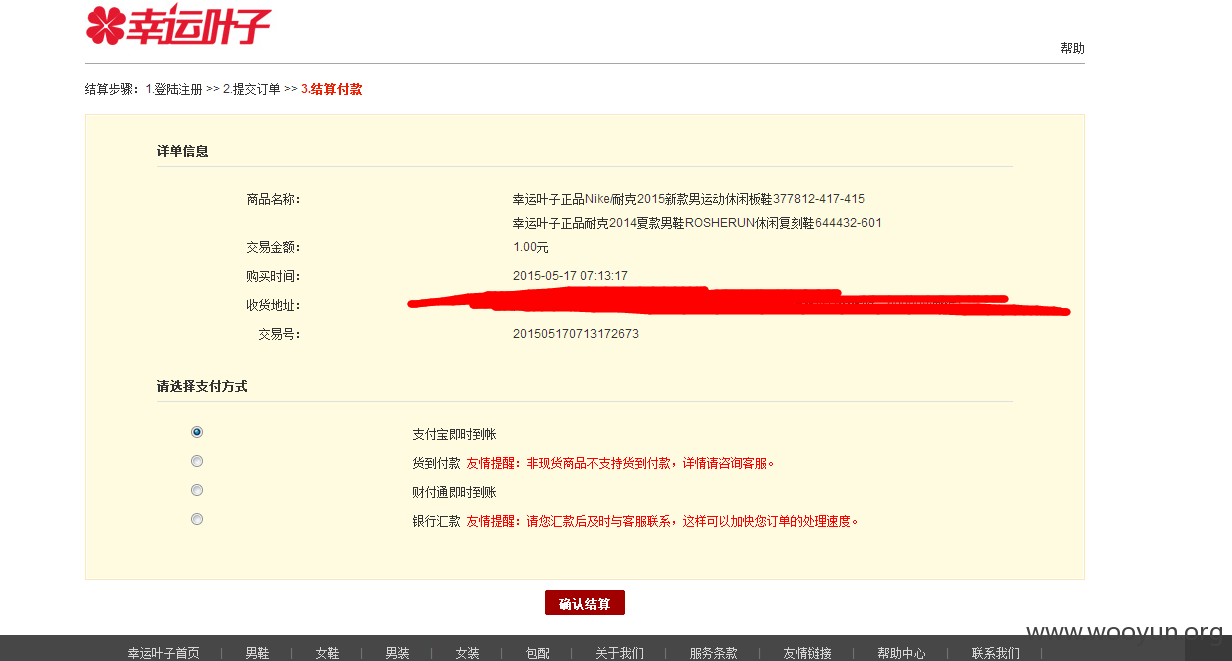
Task: Open the 帮助 link at top right
Action: coord(1072,48)
